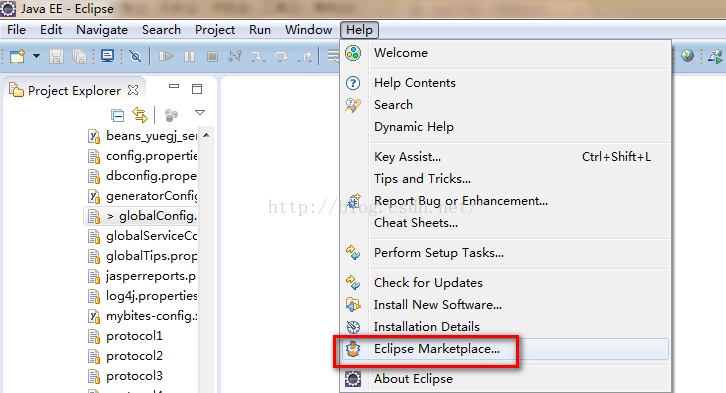This screenshot has height=393, width=726.
Task: Open the Edit menu
Action: click(51, 30)
